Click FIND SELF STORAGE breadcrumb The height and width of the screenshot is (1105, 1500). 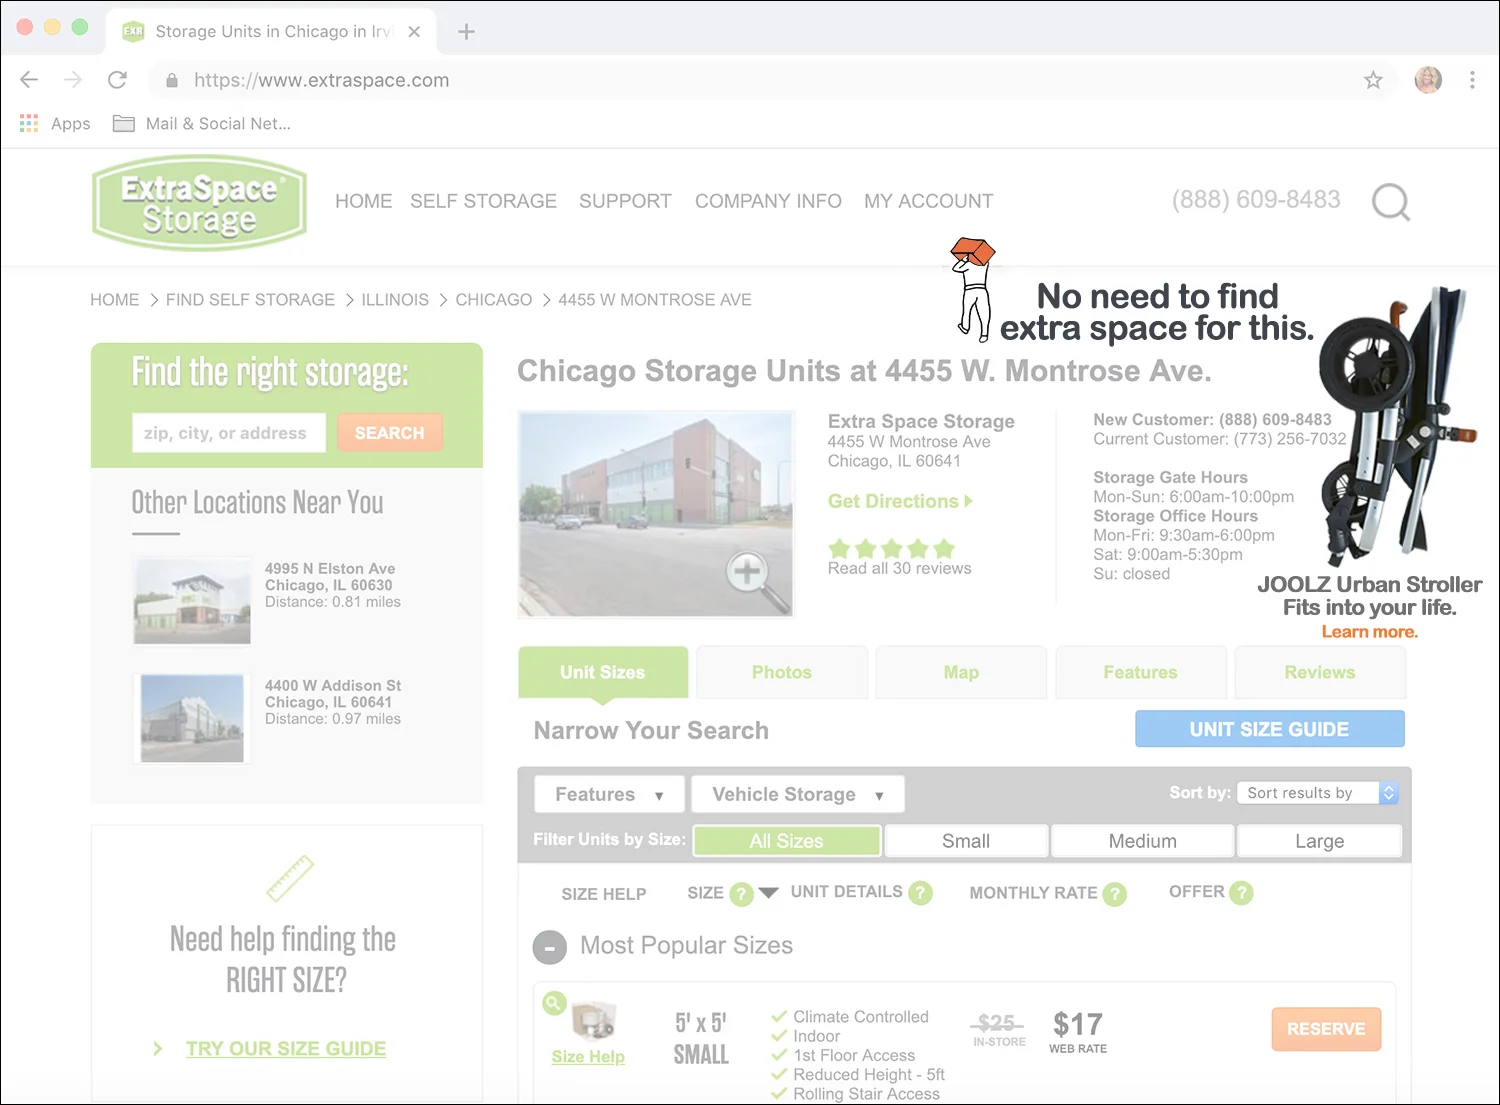tap(250, 300)
